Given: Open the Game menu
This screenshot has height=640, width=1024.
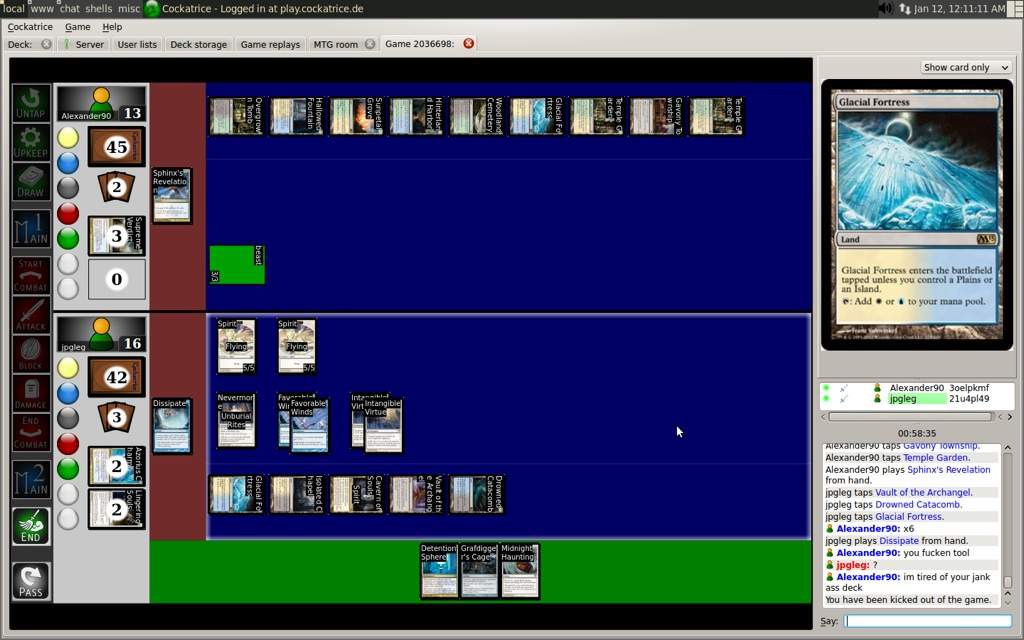Looking at the screenshot, I should pyautogui.click(x=78, y=27).
